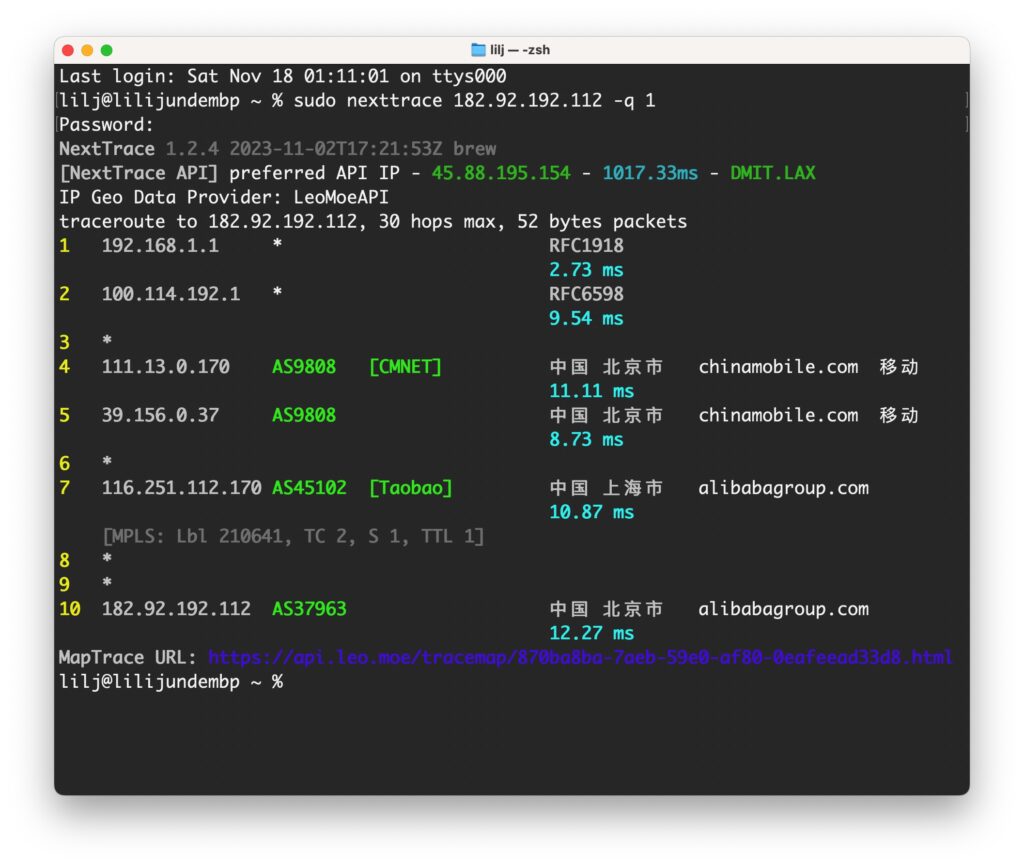Click hop 2 address 100.114.192.1

point(170,293)
